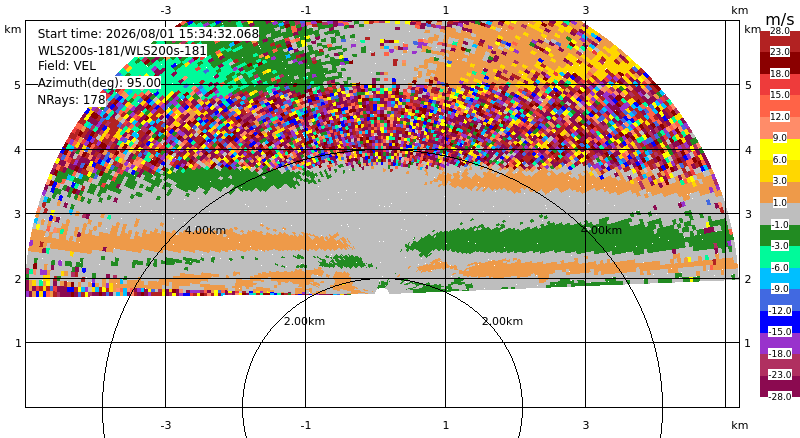Click the left 2.00km range ring label
The height and width of the screenshot is (438, 800).
coord(305,321)
